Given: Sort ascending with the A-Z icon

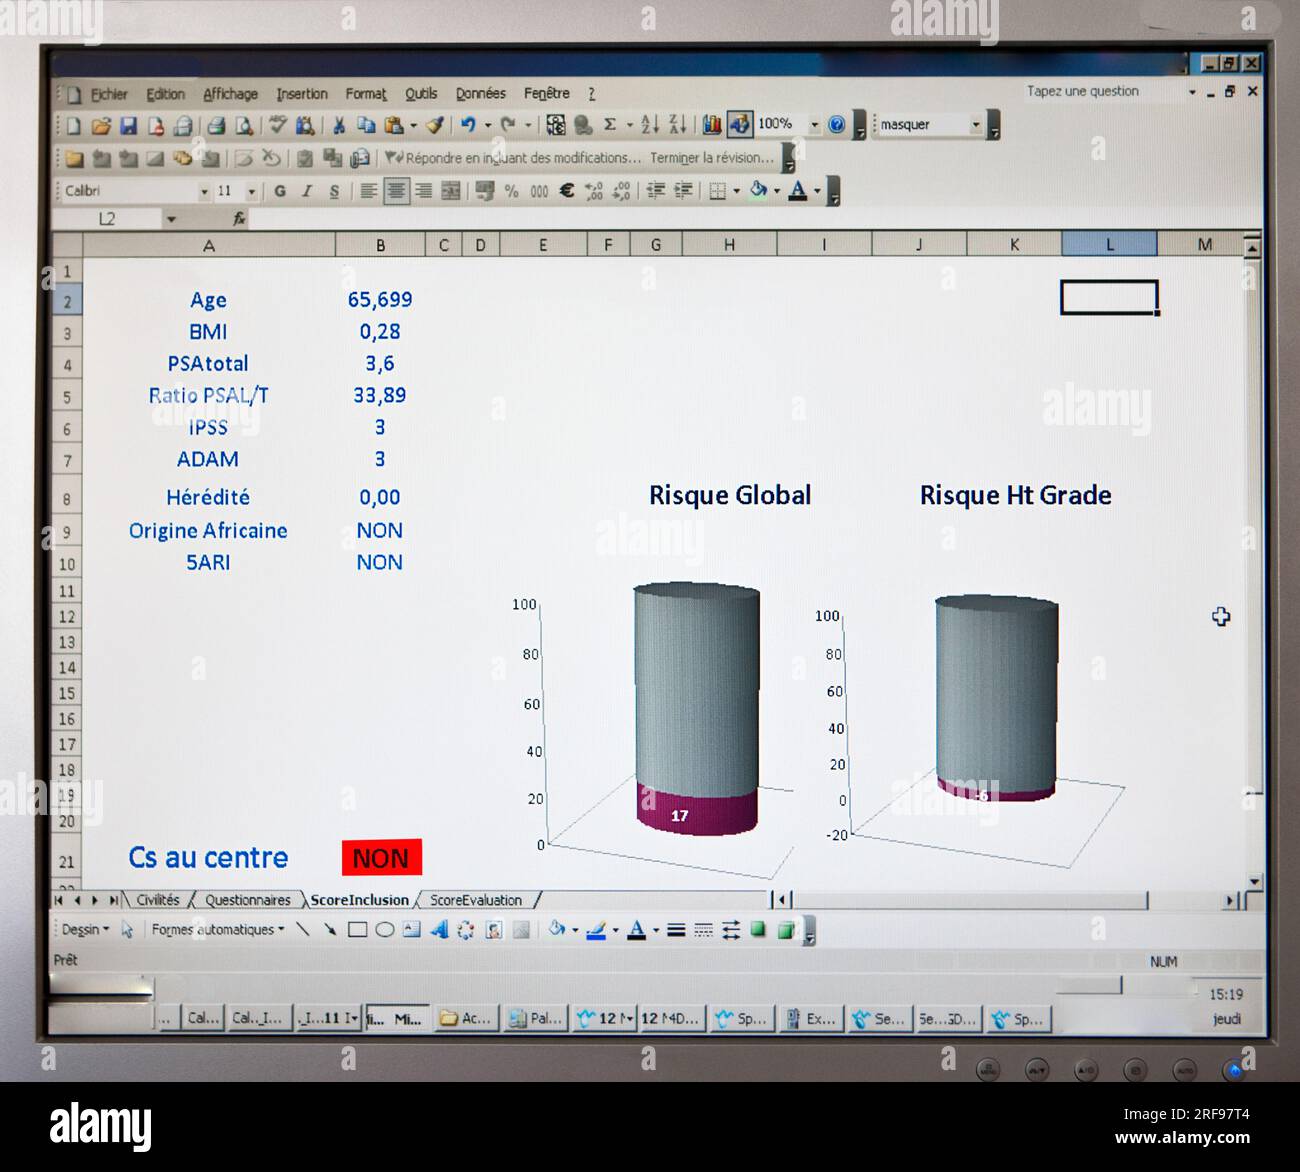Looking at the screenshot, I should (x=650, y=125).
